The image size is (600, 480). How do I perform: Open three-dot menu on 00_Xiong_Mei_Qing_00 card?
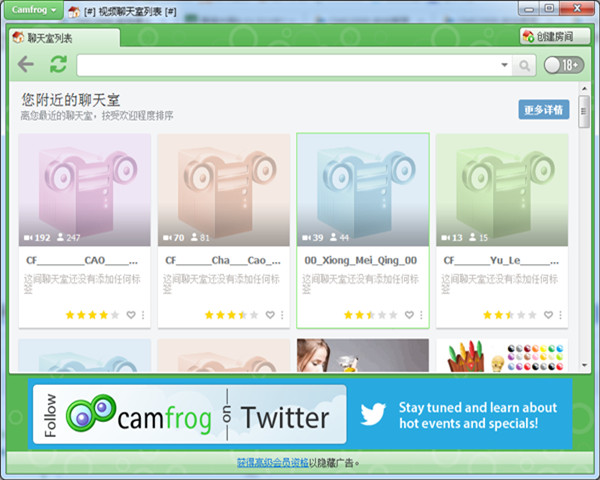click(420, 315)
